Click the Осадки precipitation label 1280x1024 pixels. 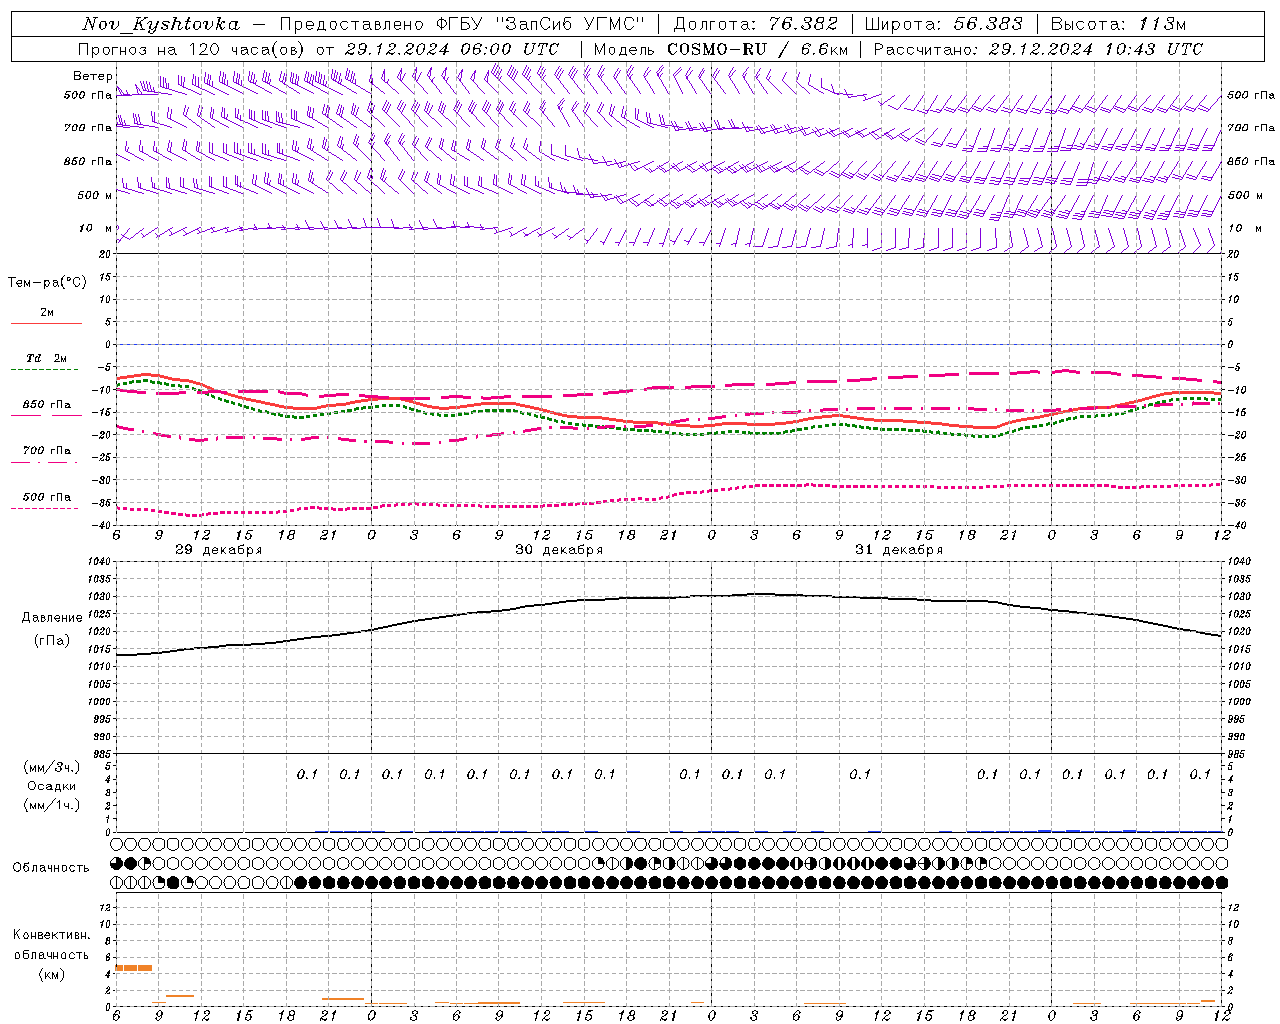pyautogui.click(x=52, y=786)
